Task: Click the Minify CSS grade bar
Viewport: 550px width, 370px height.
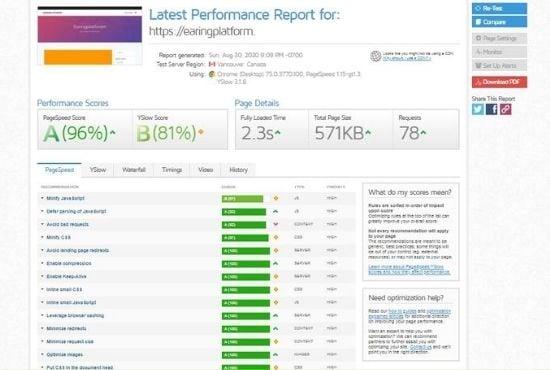Action: [245, 238]
